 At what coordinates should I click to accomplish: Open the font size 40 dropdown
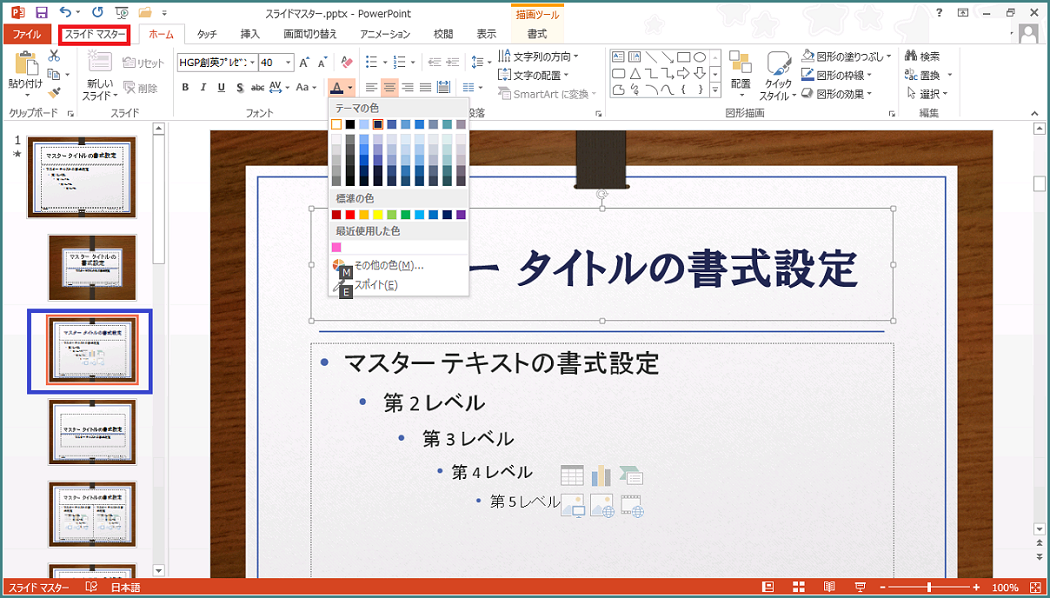coord(289,63)
